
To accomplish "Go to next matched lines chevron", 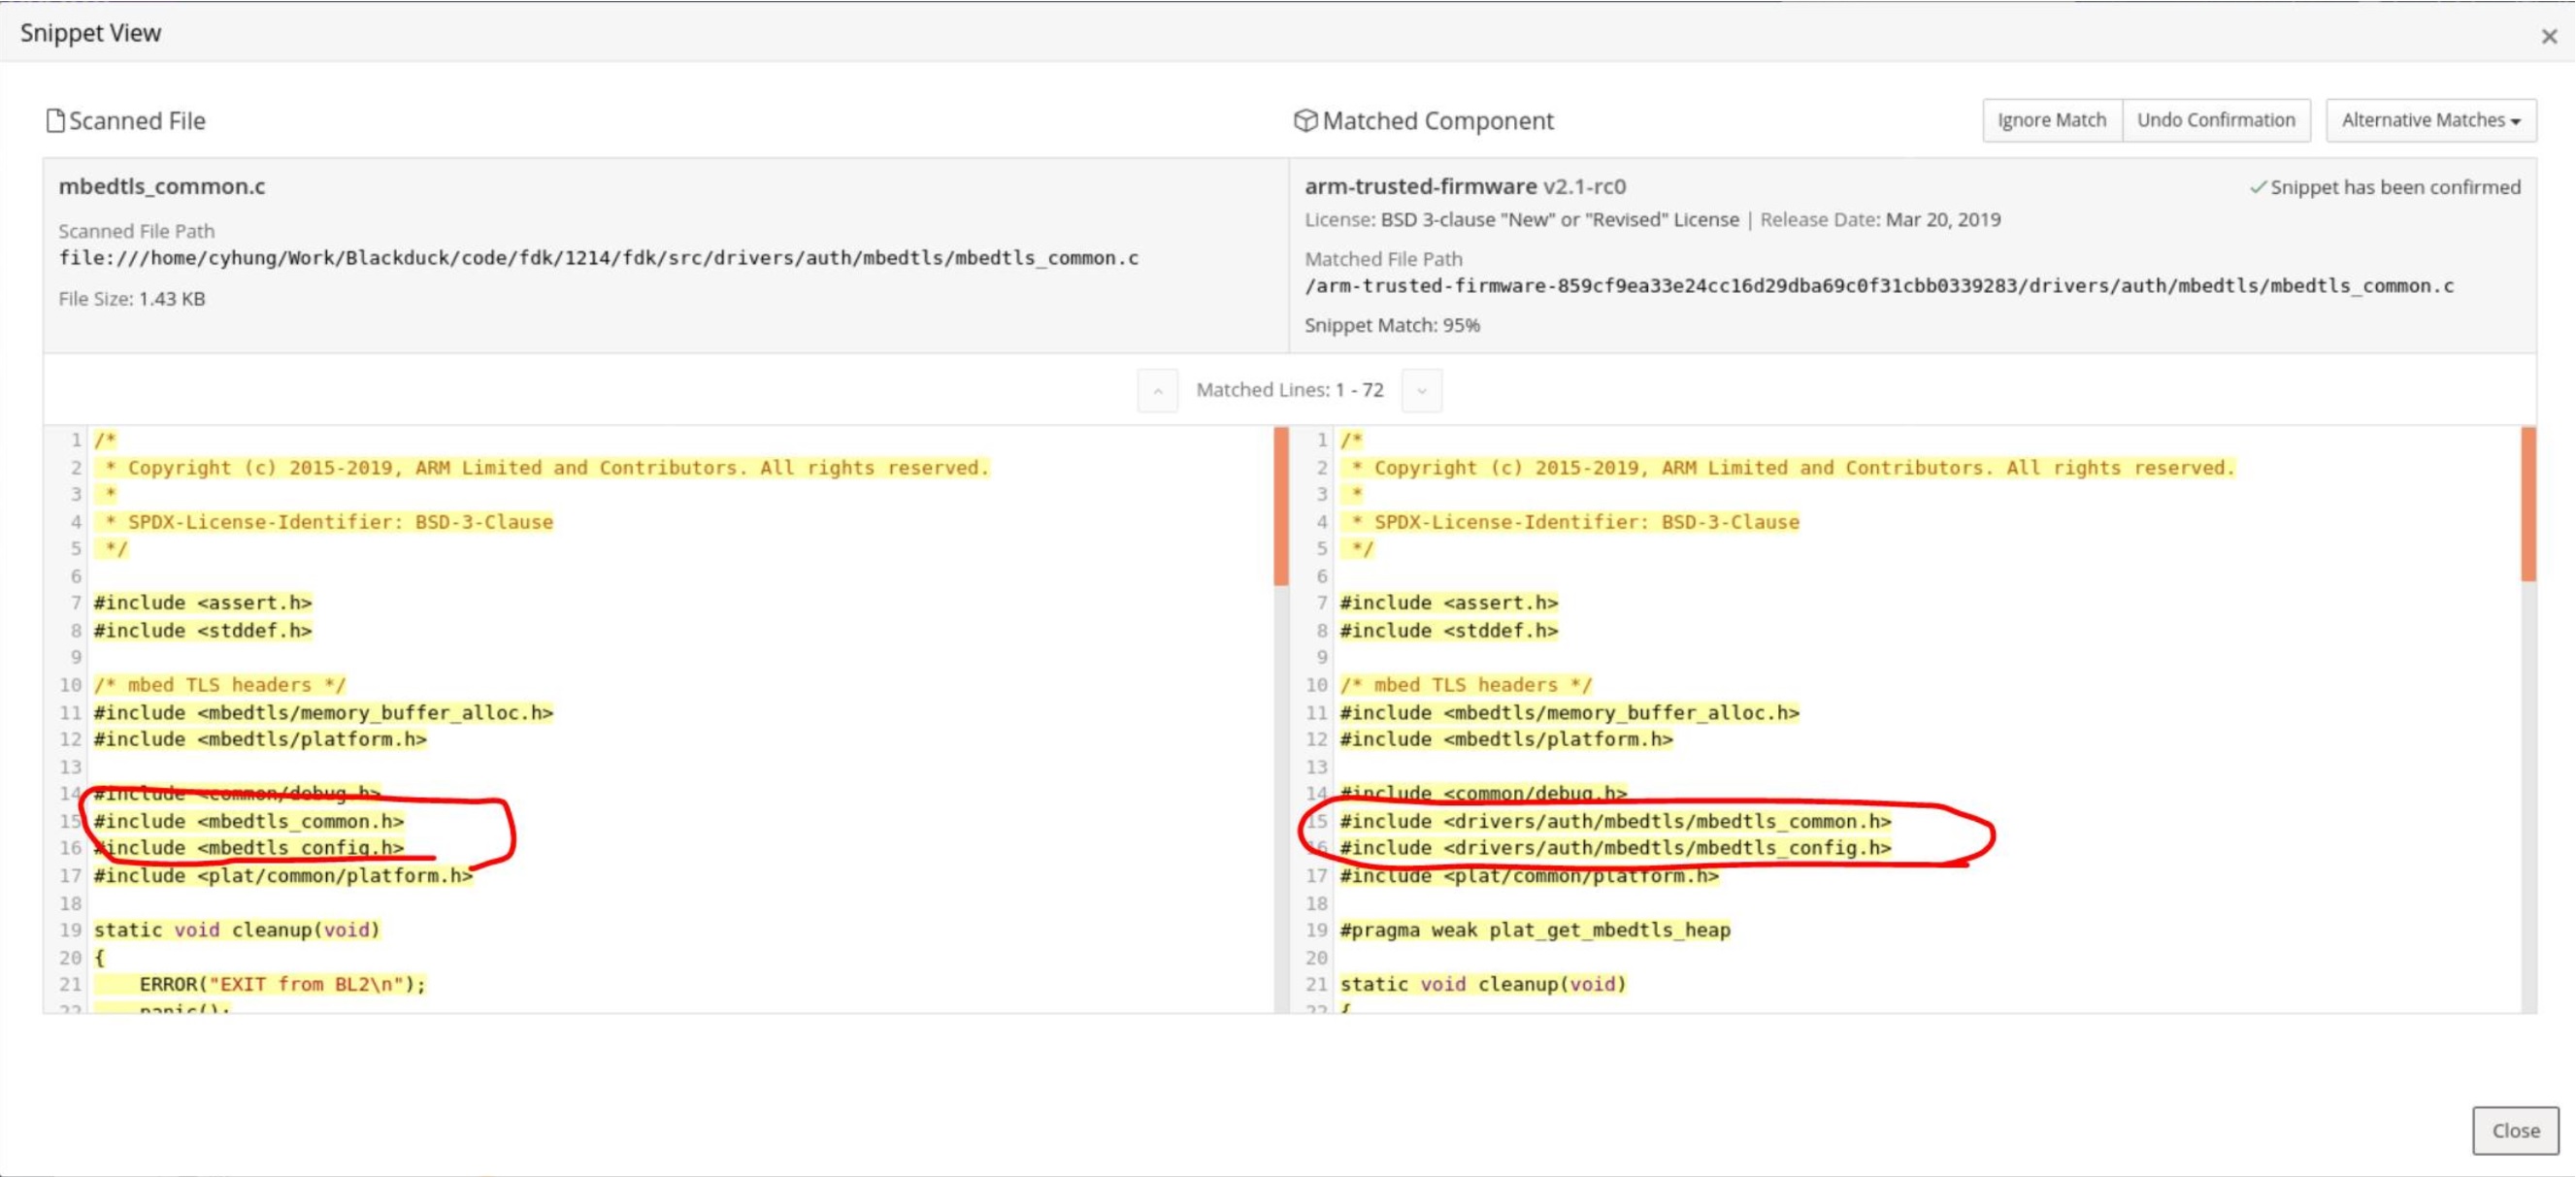I will click(x=1421, y=391).
